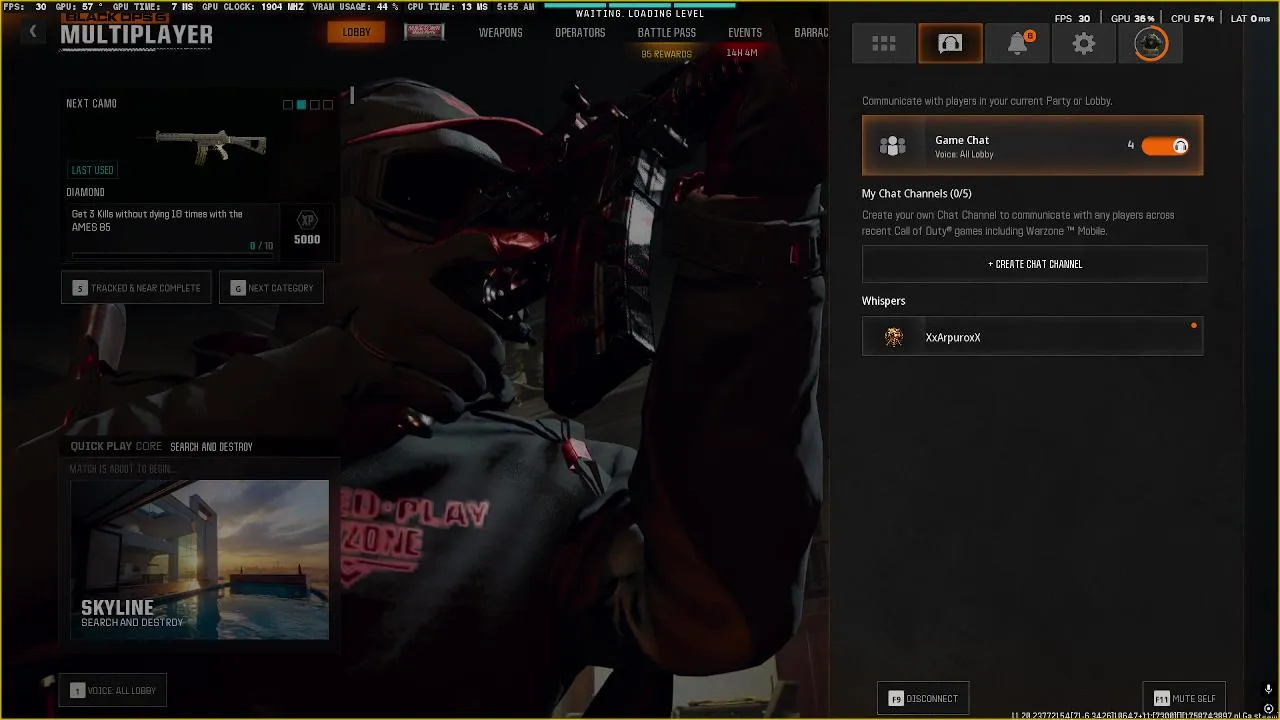Switch to the Weapons tab
Viewport: 1280px width, 720px height.
(500, 33)
